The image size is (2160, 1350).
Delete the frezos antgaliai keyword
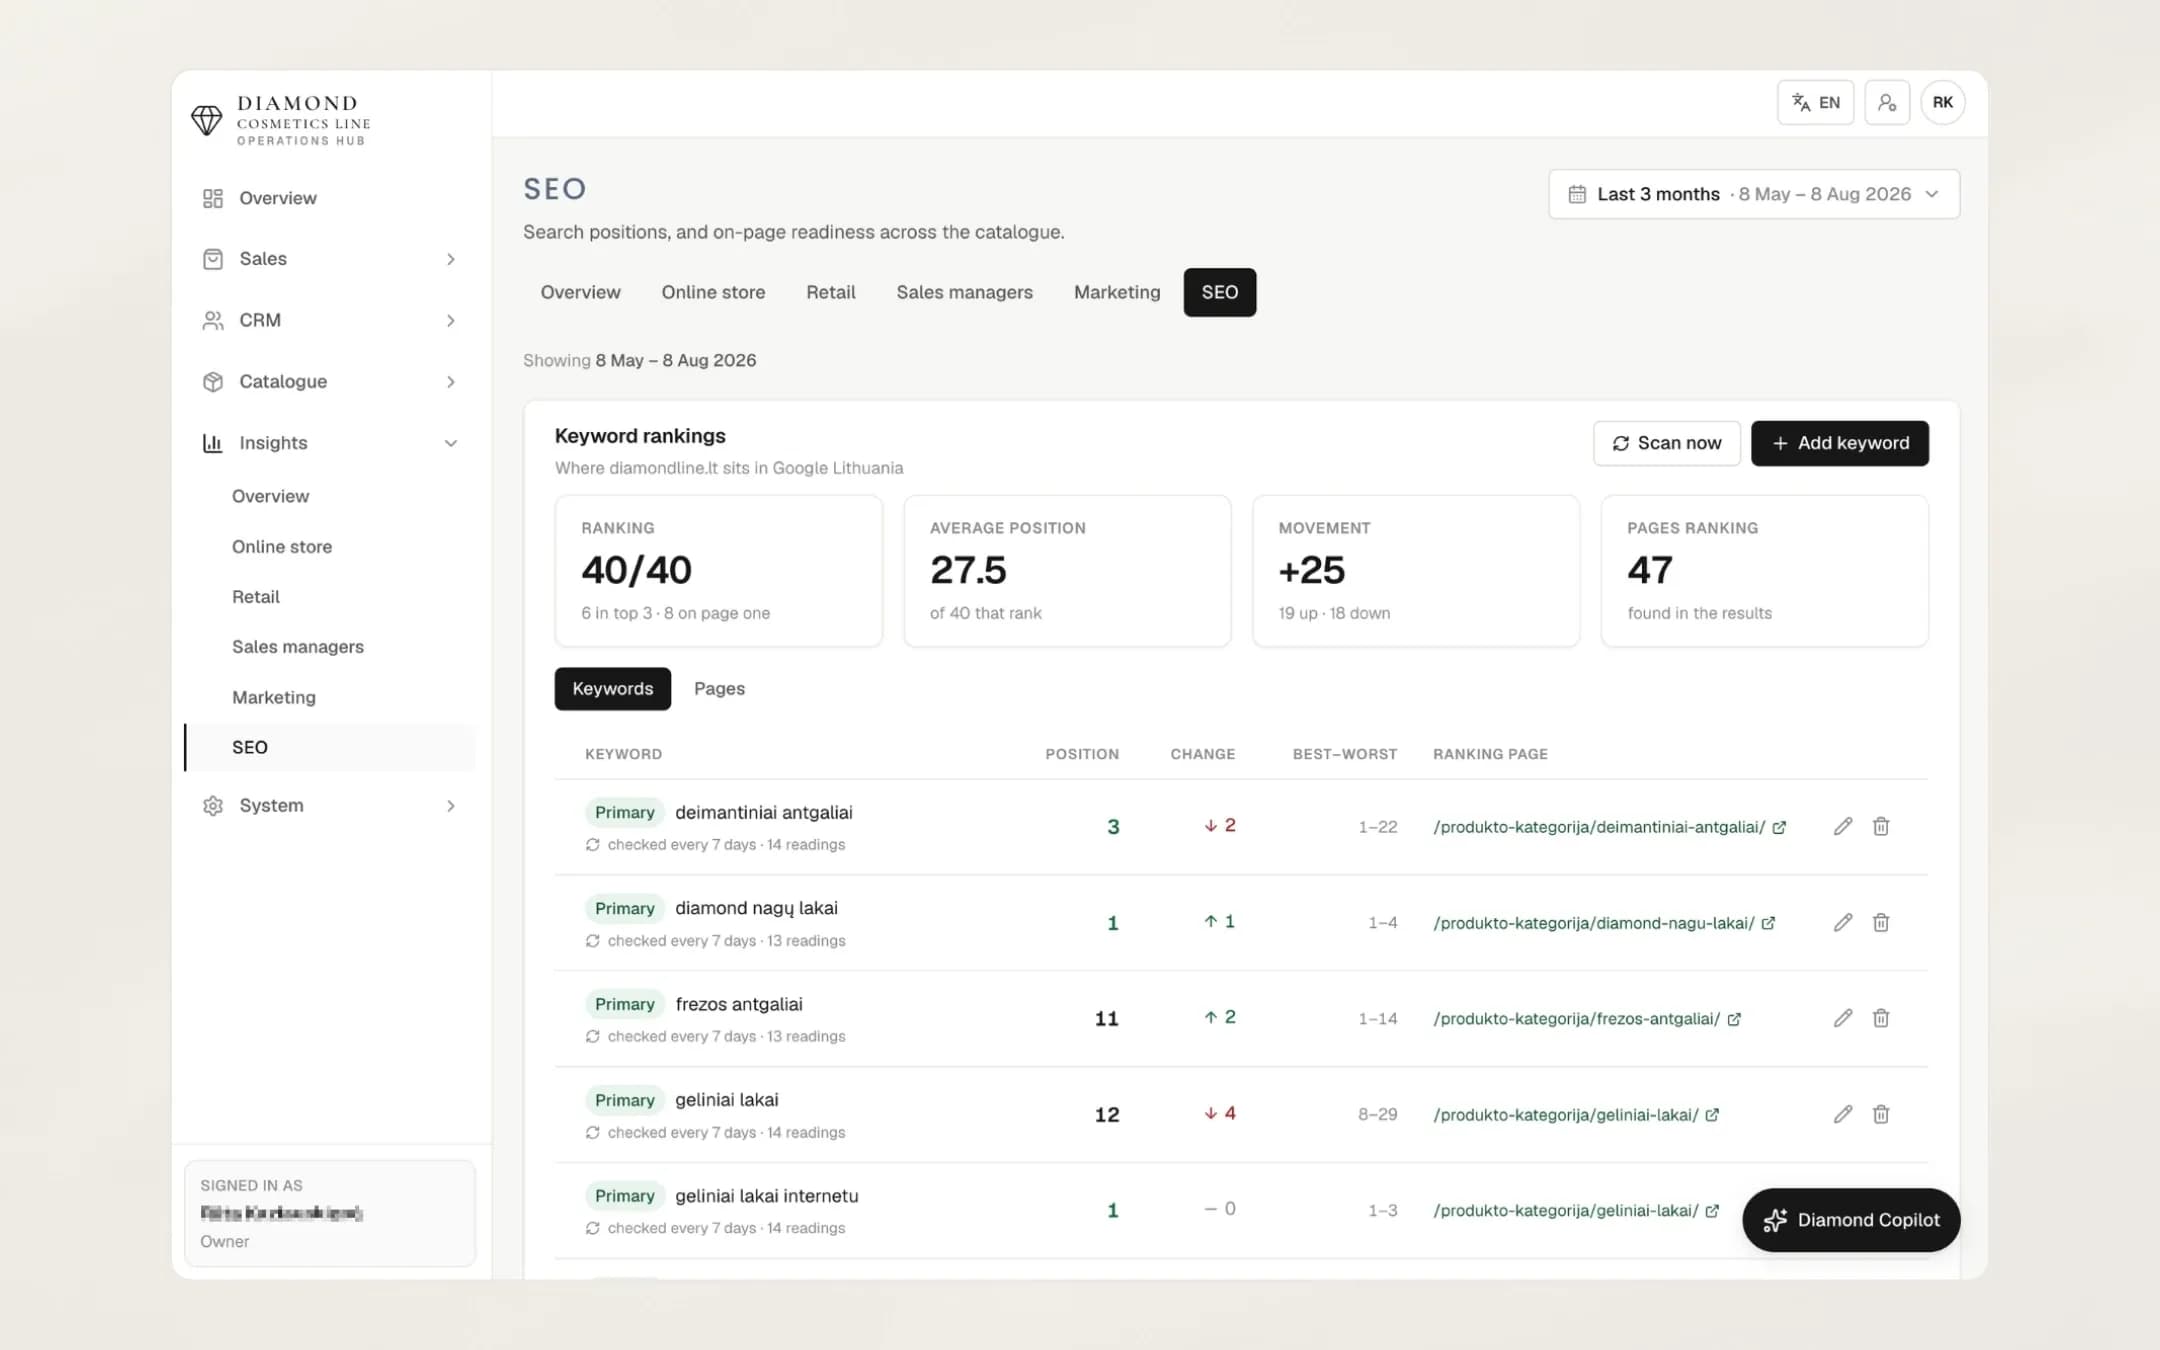click(1881, 1018)
